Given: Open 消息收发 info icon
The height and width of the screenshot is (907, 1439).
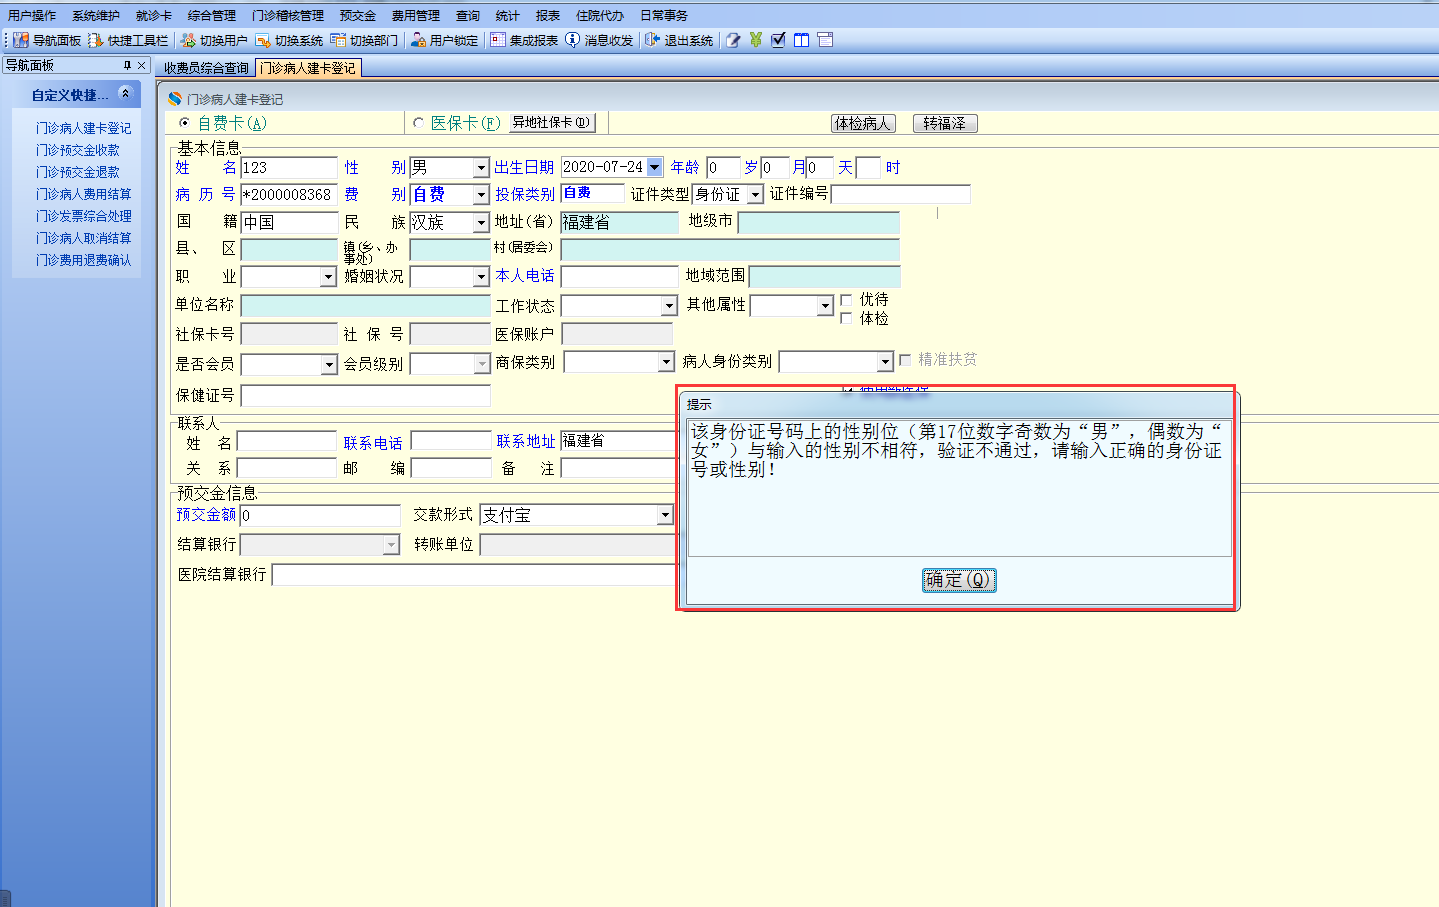Looking at the screenshot, I should tap(573, 40).
